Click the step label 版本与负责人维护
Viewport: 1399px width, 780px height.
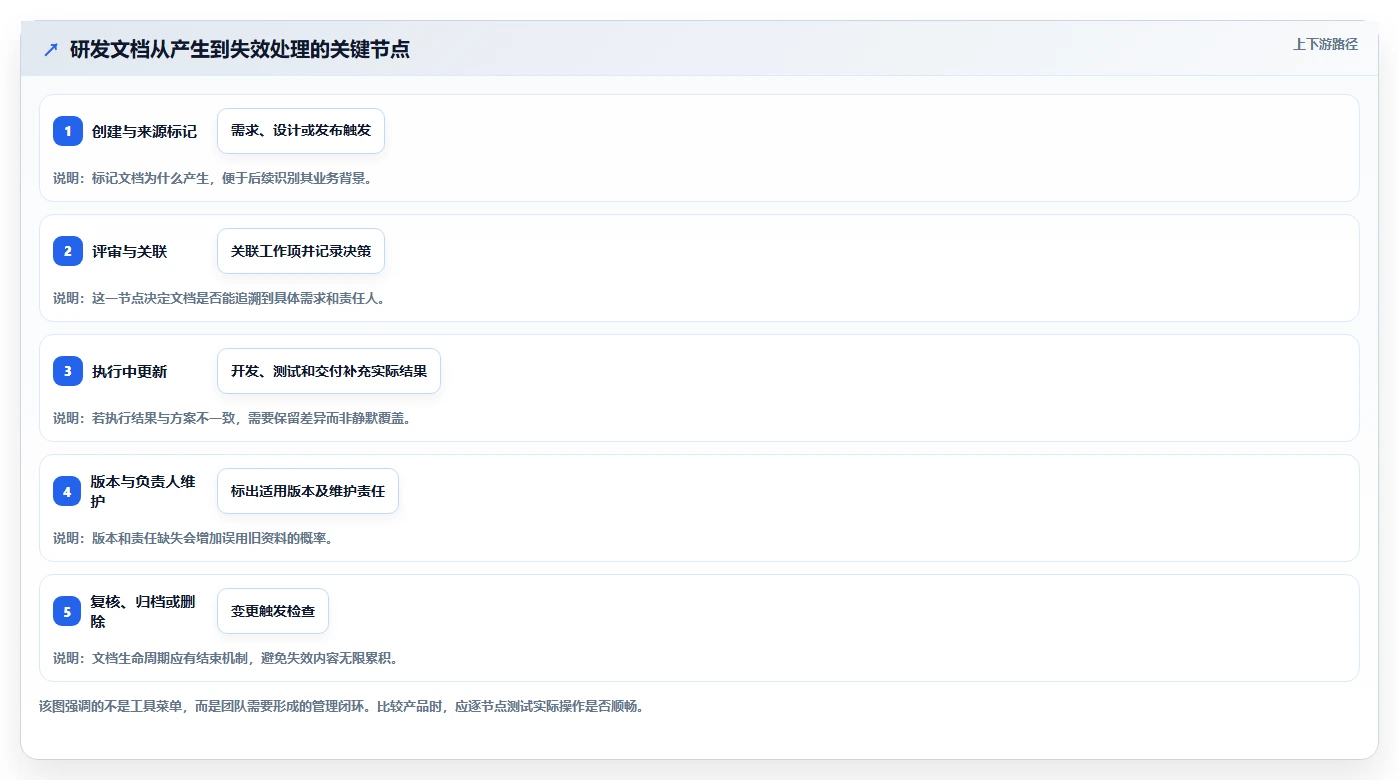tap(144, 491)
